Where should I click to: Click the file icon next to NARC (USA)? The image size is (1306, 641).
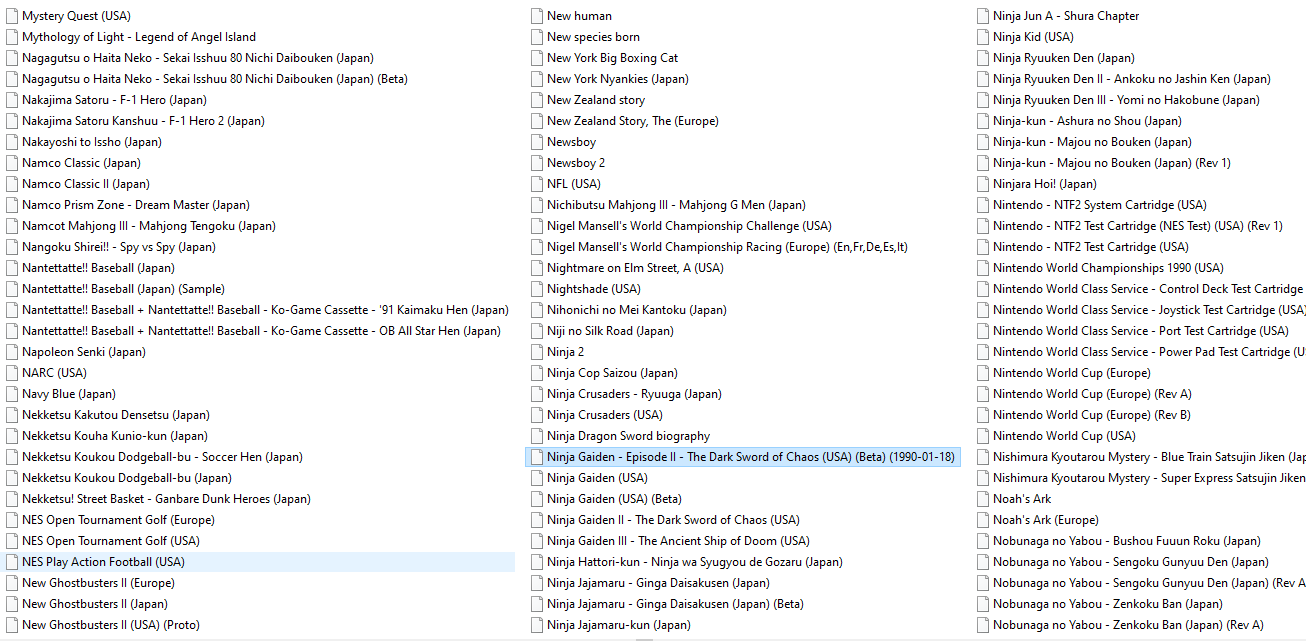tap(12, 373)
